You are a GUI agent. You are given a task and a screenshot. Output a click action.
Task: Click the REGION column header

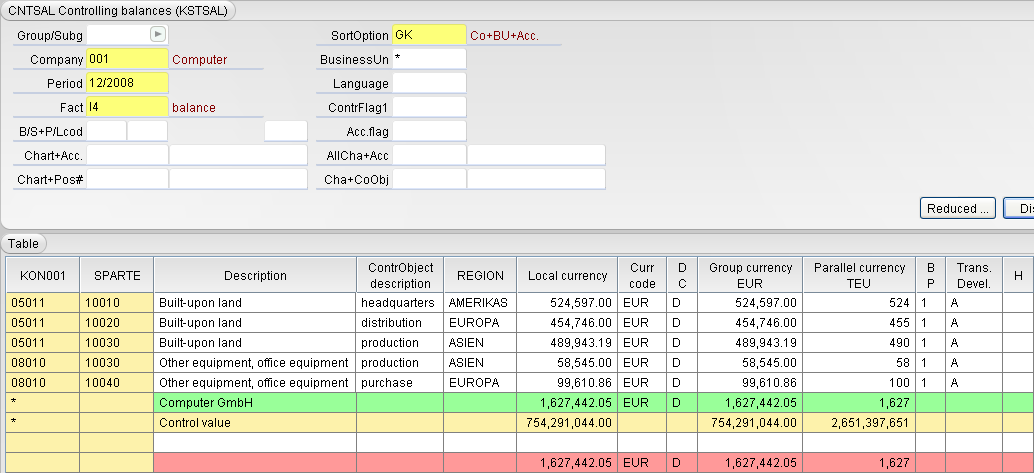pyautogui.click(x=481, y=276)
